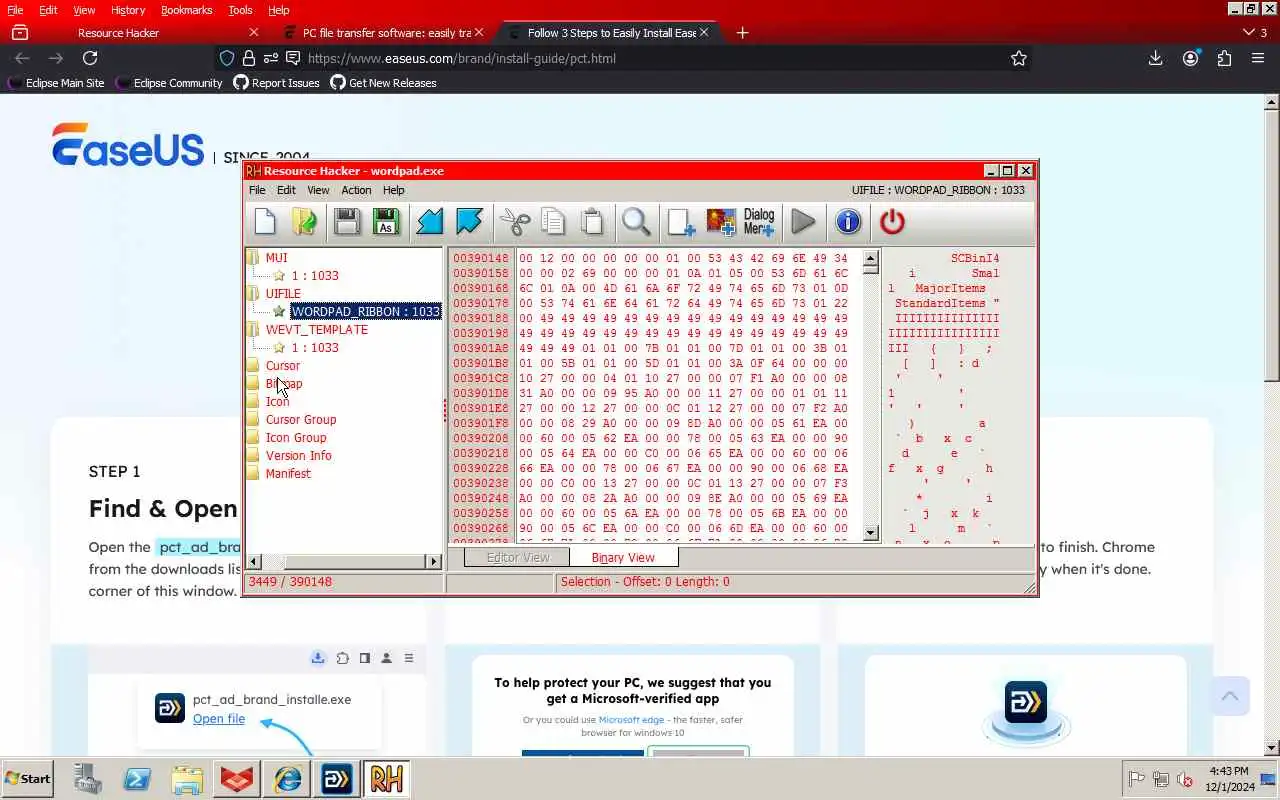This screenshot has width=1280, height=800.
Task: Click Save floppy disk icon in Resource Hacker
Action: [x=346, y=221]
